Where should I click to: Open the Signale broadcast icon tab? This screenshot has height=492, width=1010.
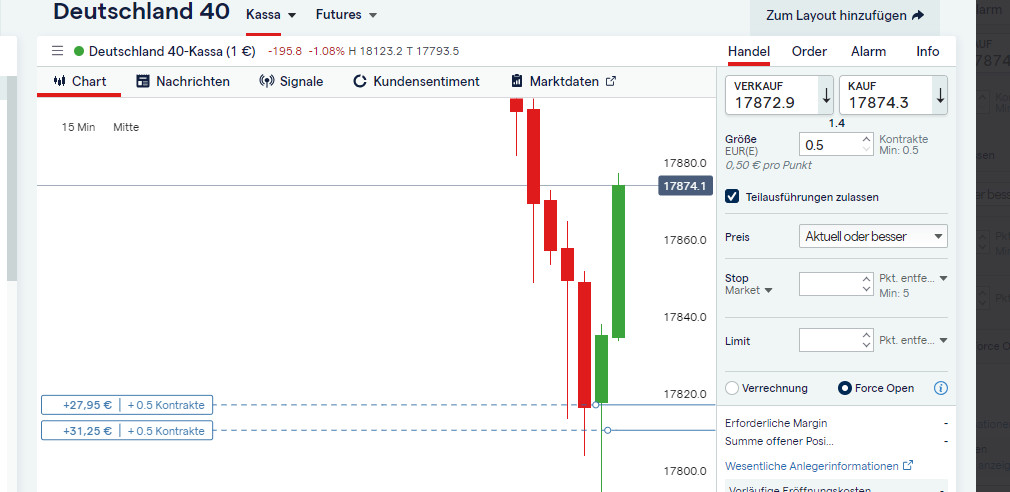click(x=267, y=81)
